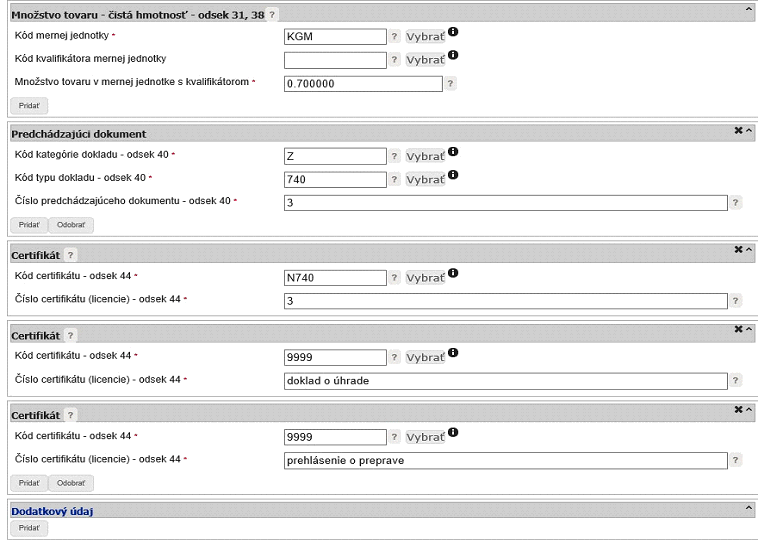Click the field containing prehlásenie o preprave
The image size is (759, 543).
tap(505, 460)
